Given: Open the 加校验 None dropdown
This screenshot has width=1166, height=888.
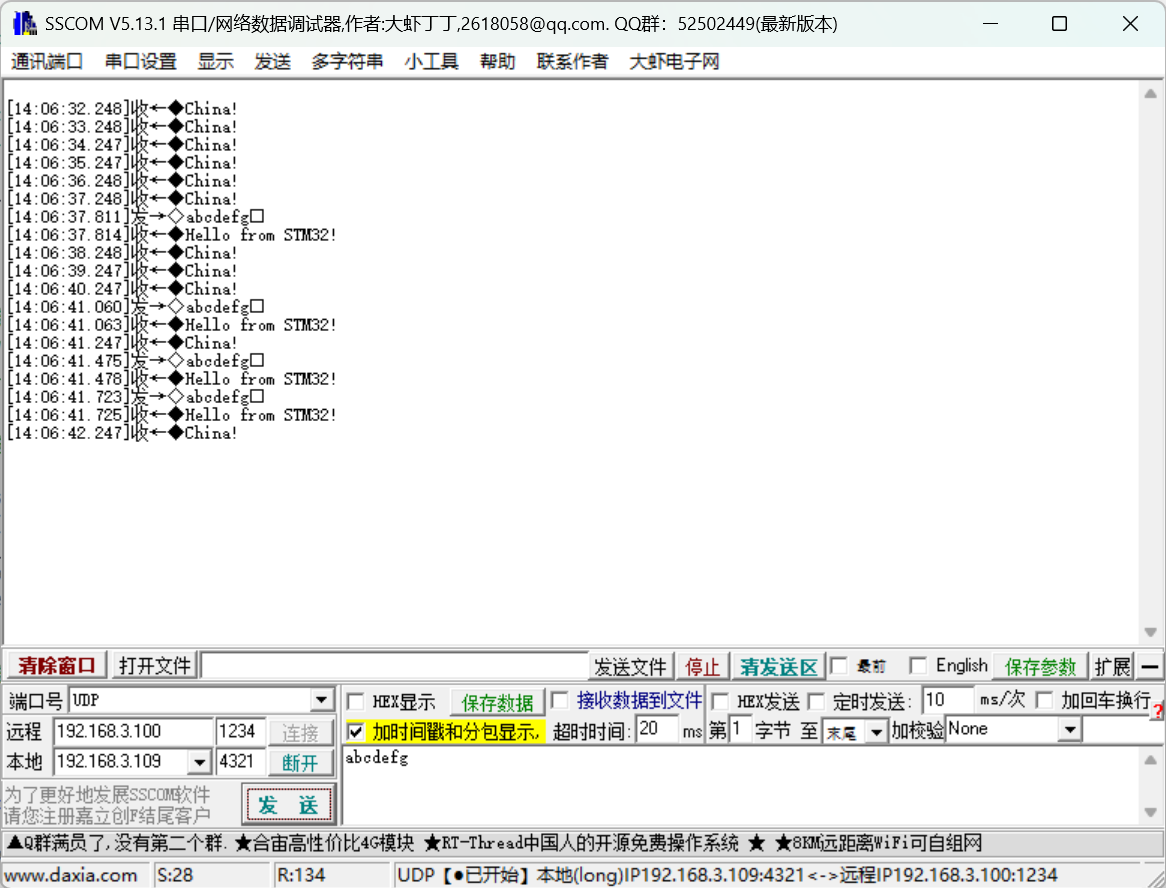Looking at the screenshot, I should click(x=1069, y=730).
